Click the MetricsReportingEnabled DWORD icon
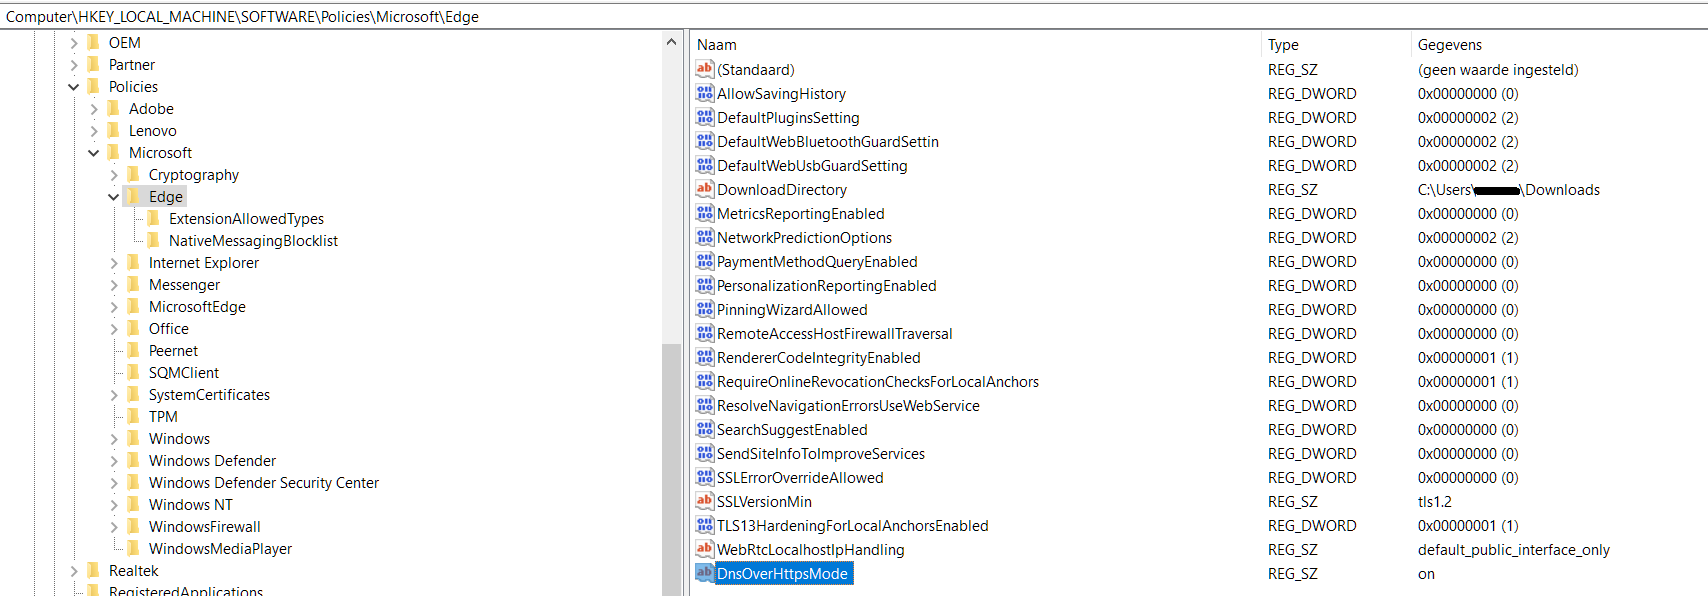 (705, 213)
